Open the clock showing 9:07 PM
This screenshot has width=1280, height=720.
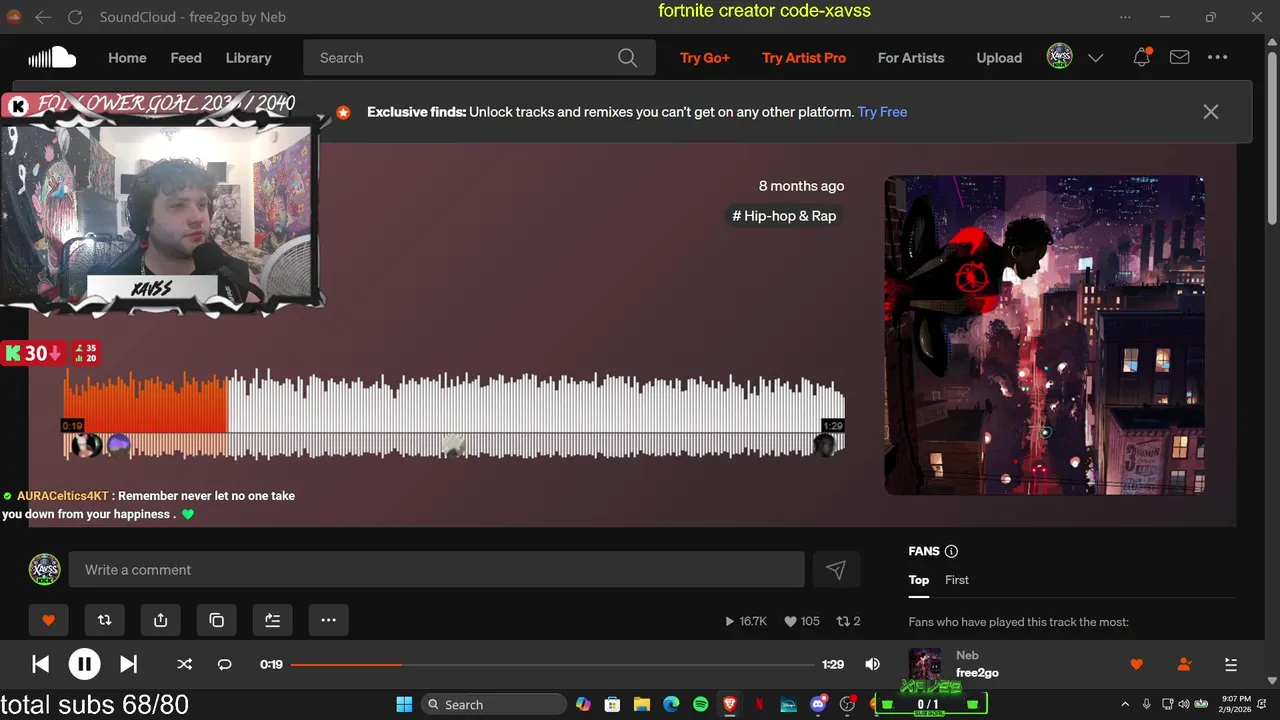point(1237,704)
